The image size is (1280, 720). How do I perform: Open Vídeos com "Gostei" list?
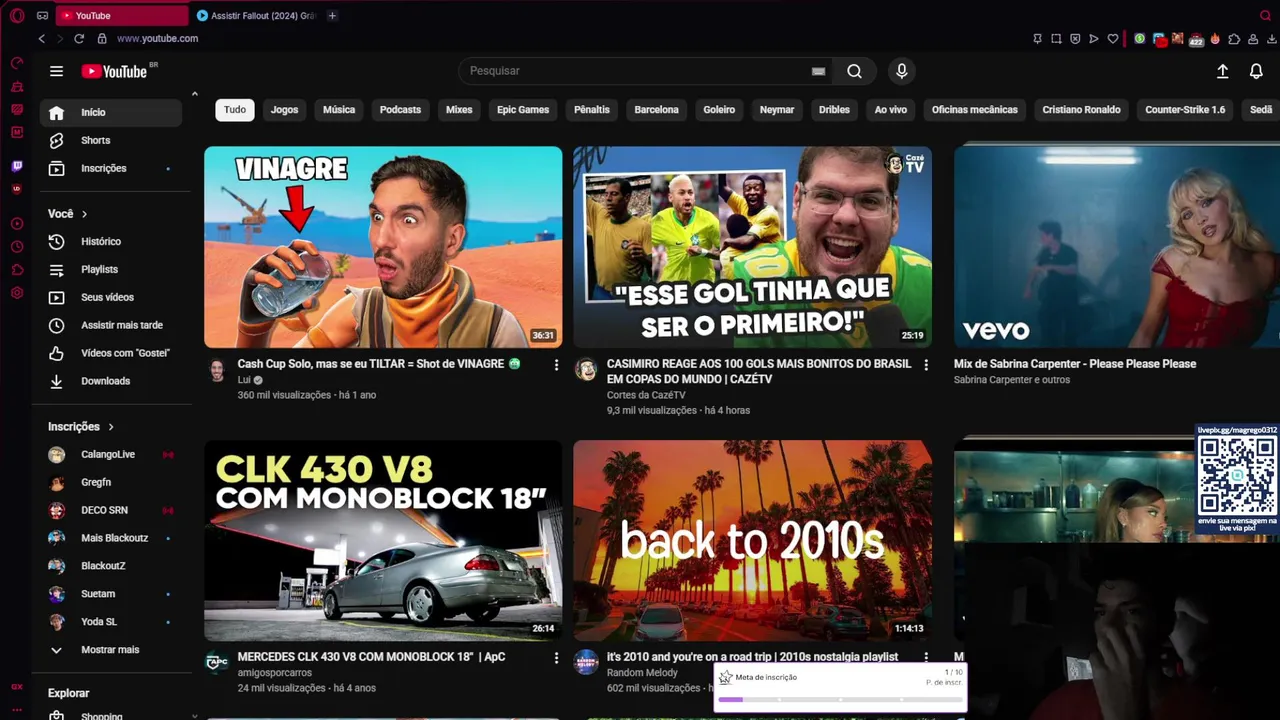click(x=110, y=353)
